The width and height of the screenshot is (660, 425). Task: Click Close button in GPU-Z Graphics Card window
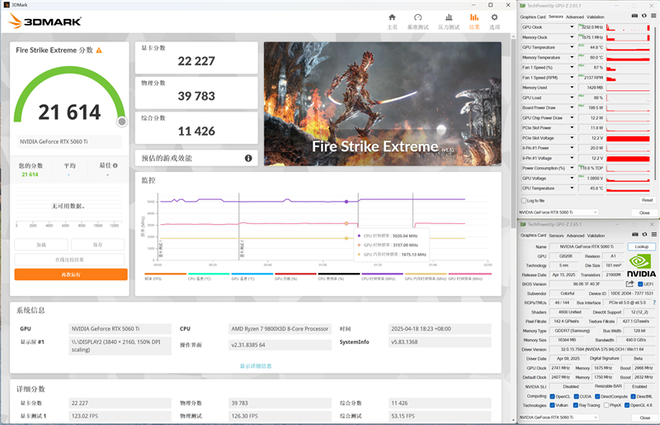point(644,418)
